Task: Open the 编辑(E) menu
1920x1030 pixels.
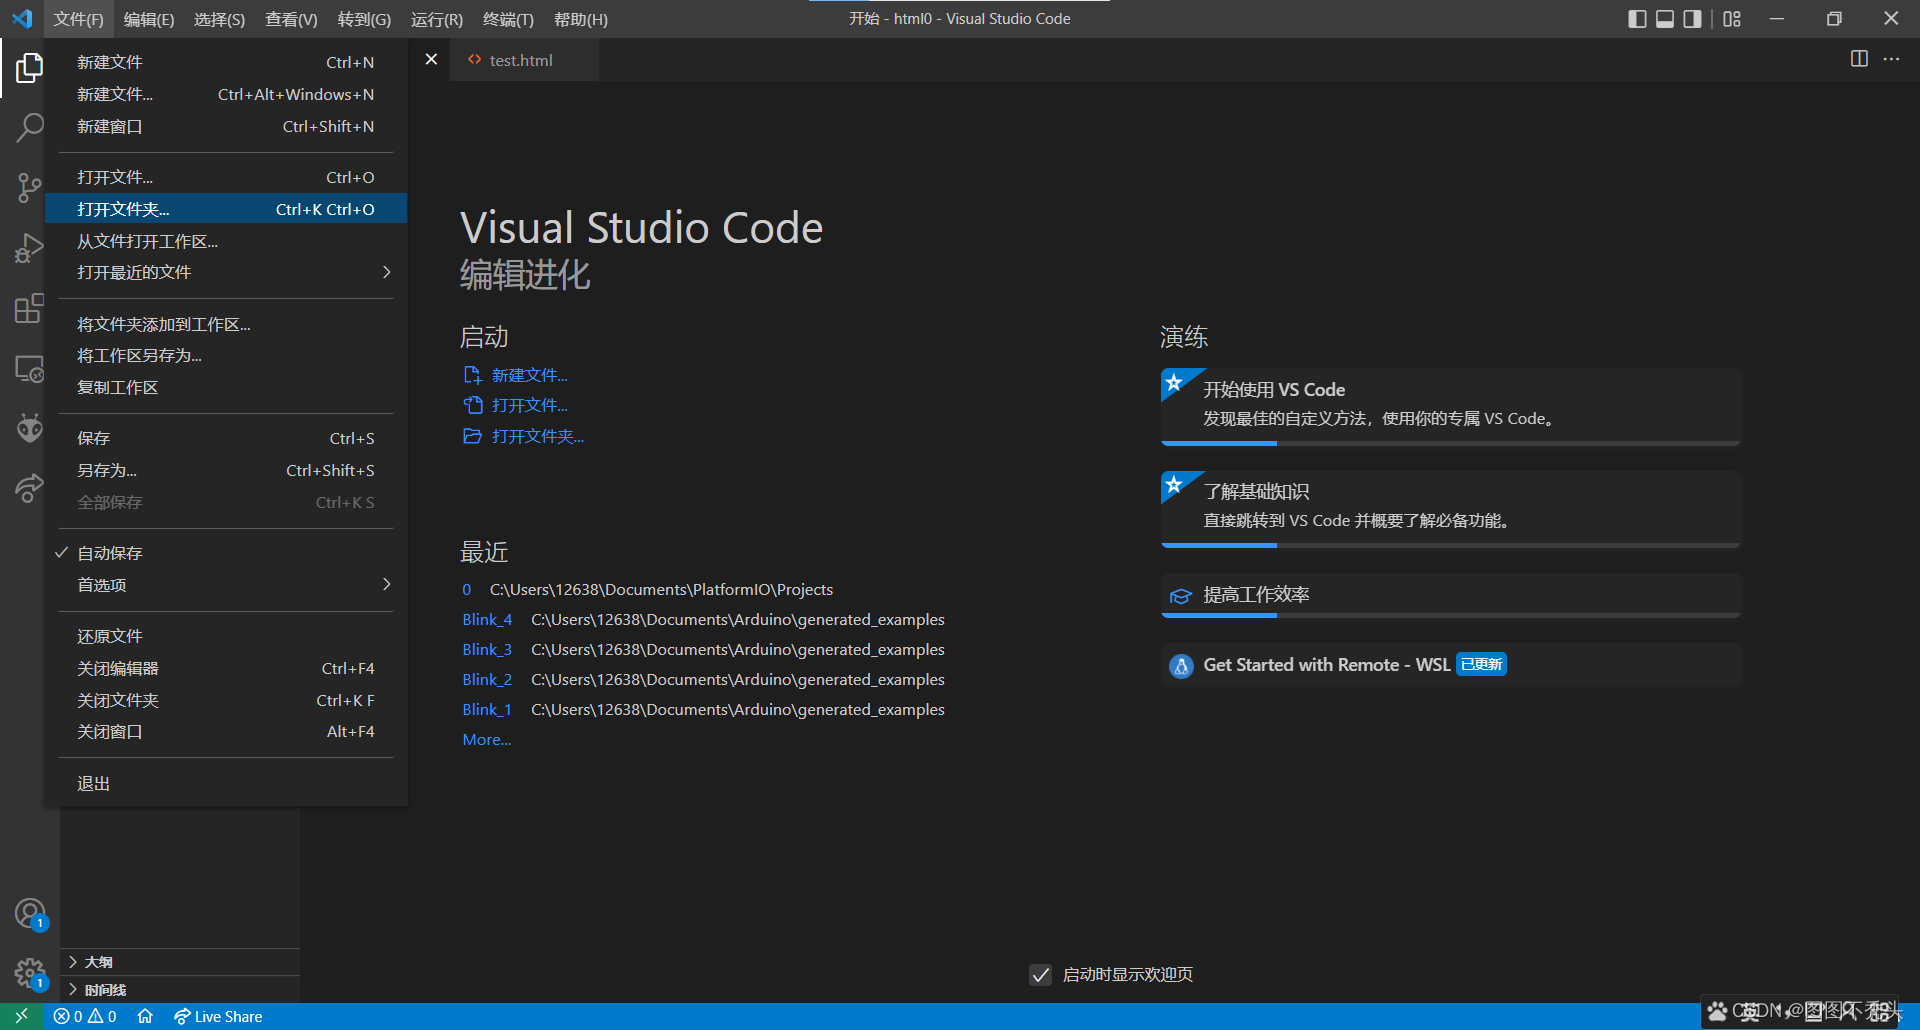Action: 149,19
